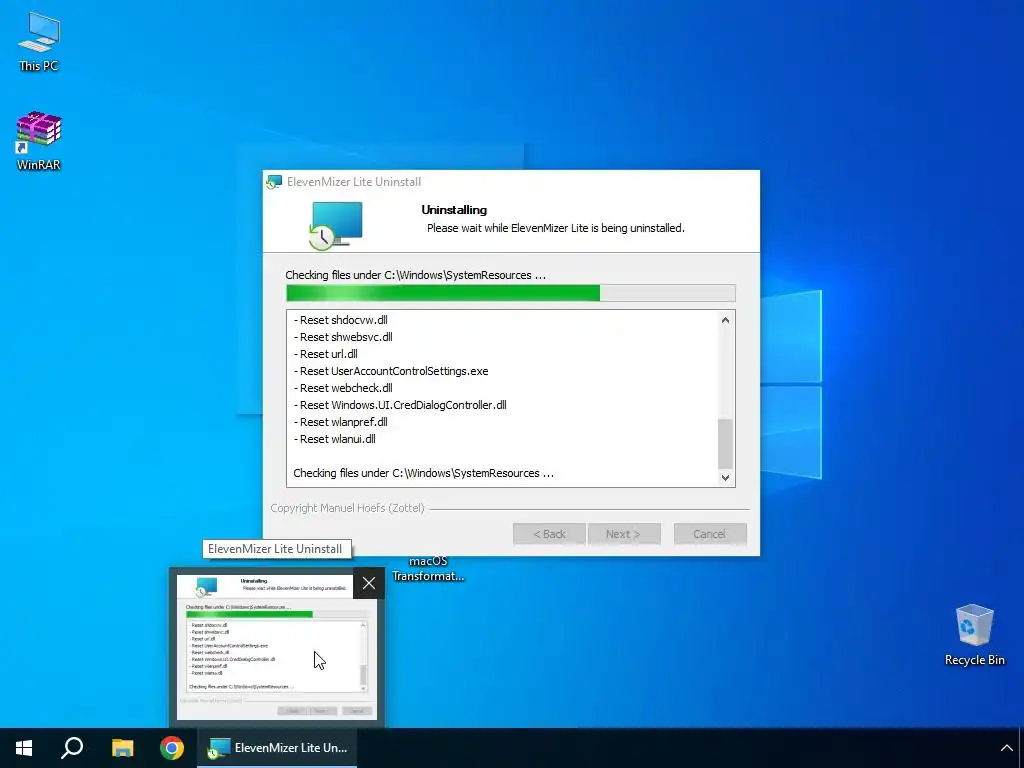This screenshot has width=1024, height=768.
Task: Select the macOS Transformat... desktop item
Action: 428,568
